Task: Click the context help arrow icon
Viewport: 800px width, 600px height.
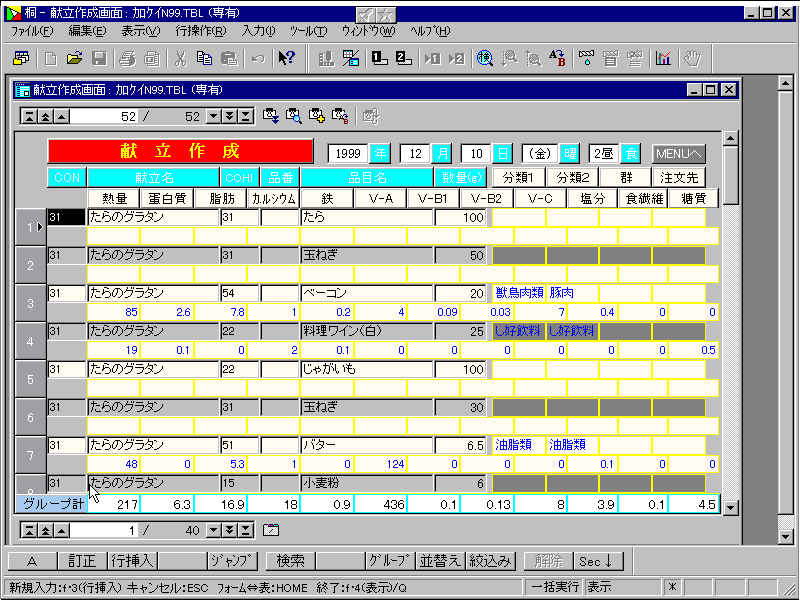Action: (286, 58)
